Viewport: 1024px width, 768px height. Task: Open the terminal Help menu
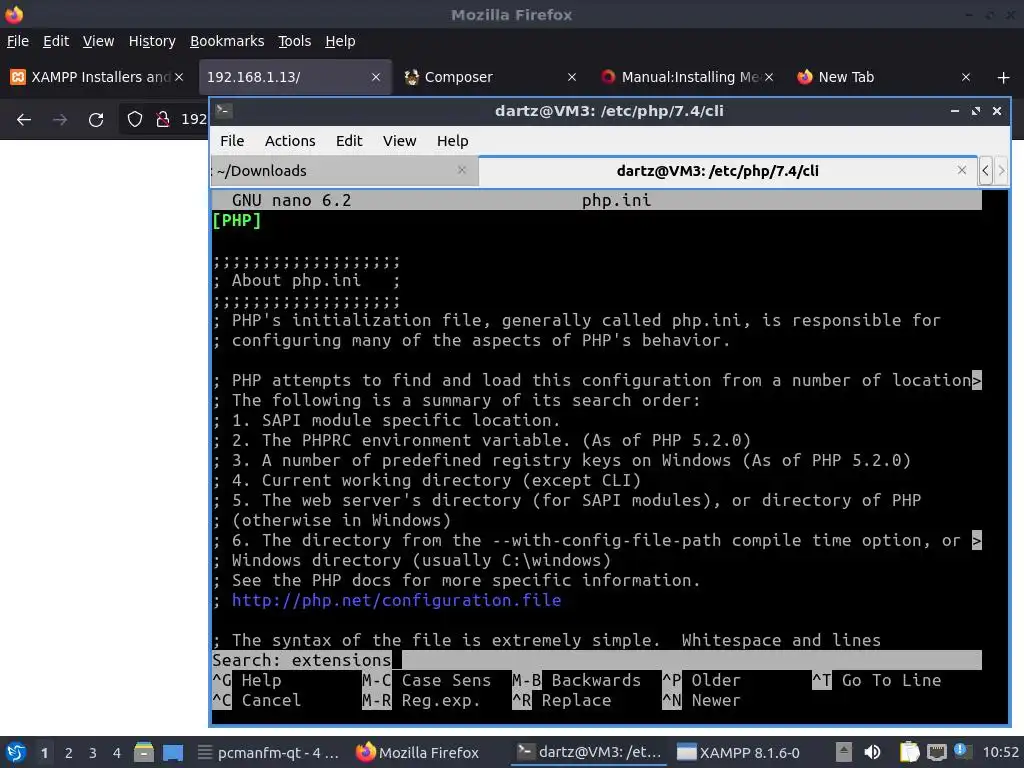(x=453, y=141)
